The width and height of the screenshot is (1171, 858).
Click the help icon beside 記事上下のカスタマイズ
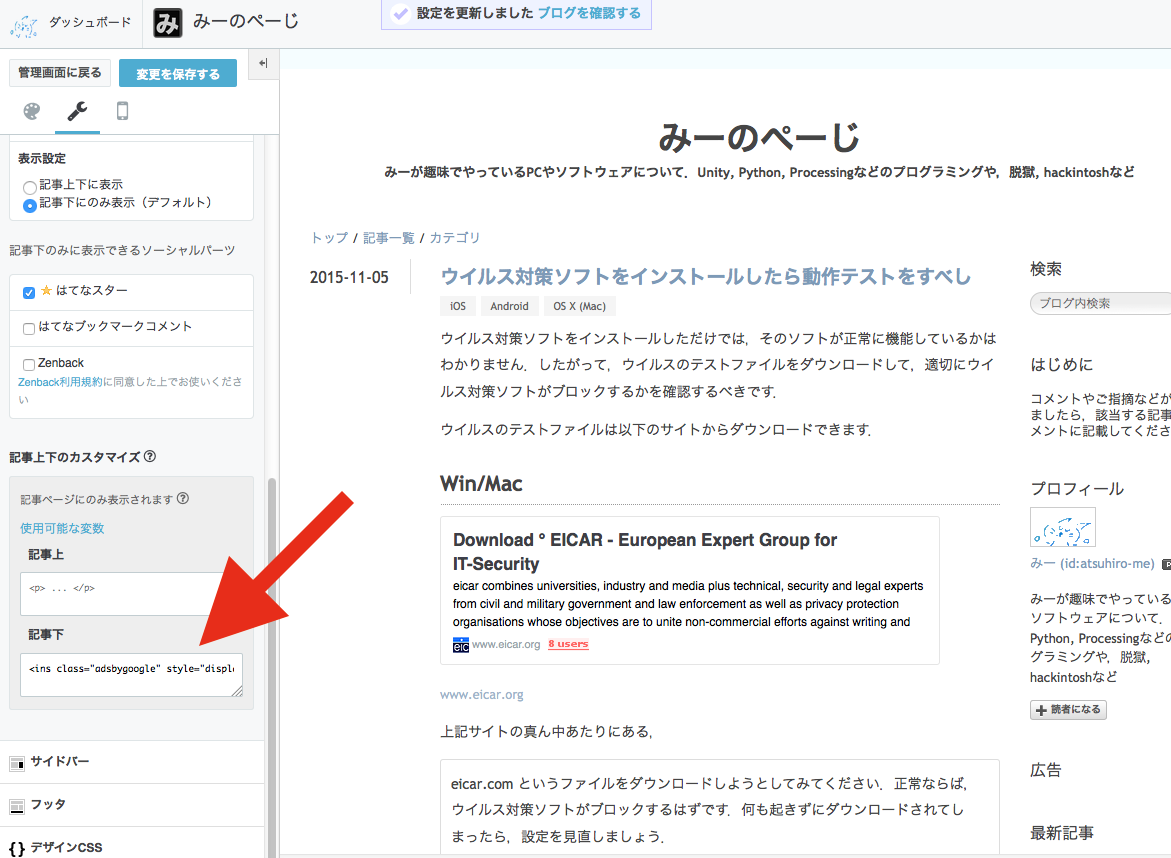click(149, 456)
